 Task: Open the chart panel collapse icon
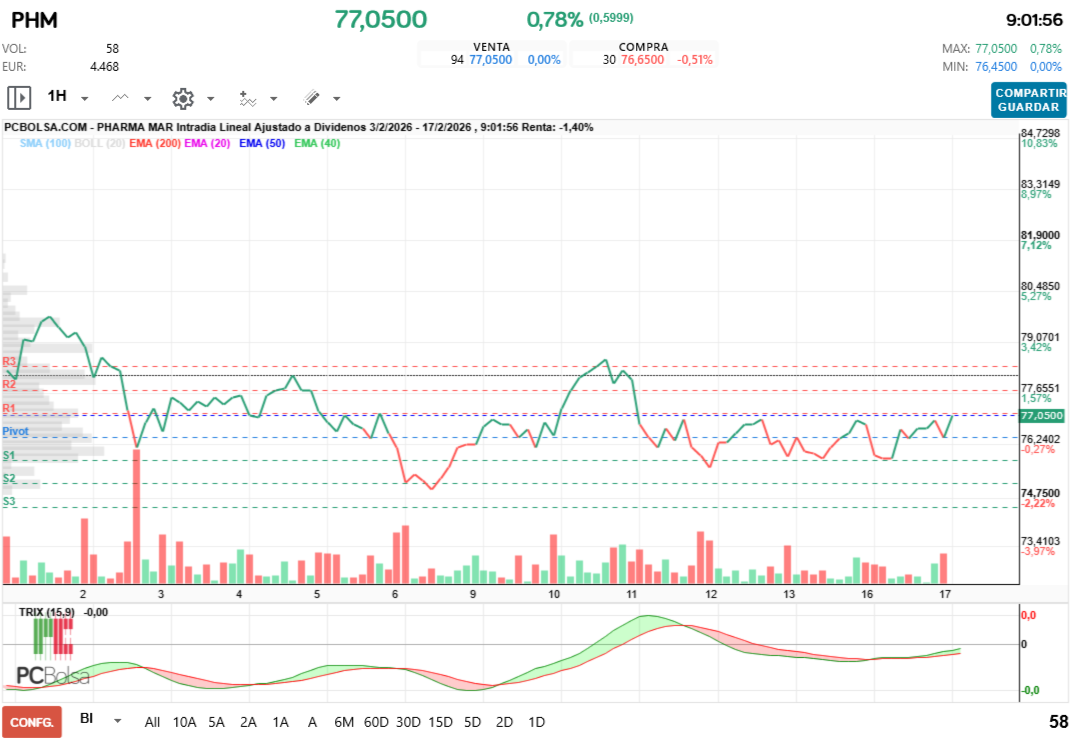coord(18,97)
